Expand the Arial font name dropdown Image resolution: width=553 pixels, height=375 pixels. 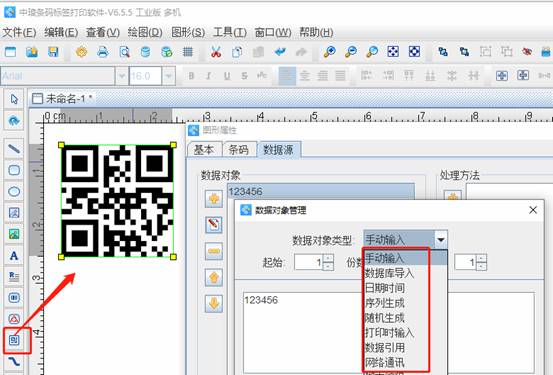(x=121, y=76)
